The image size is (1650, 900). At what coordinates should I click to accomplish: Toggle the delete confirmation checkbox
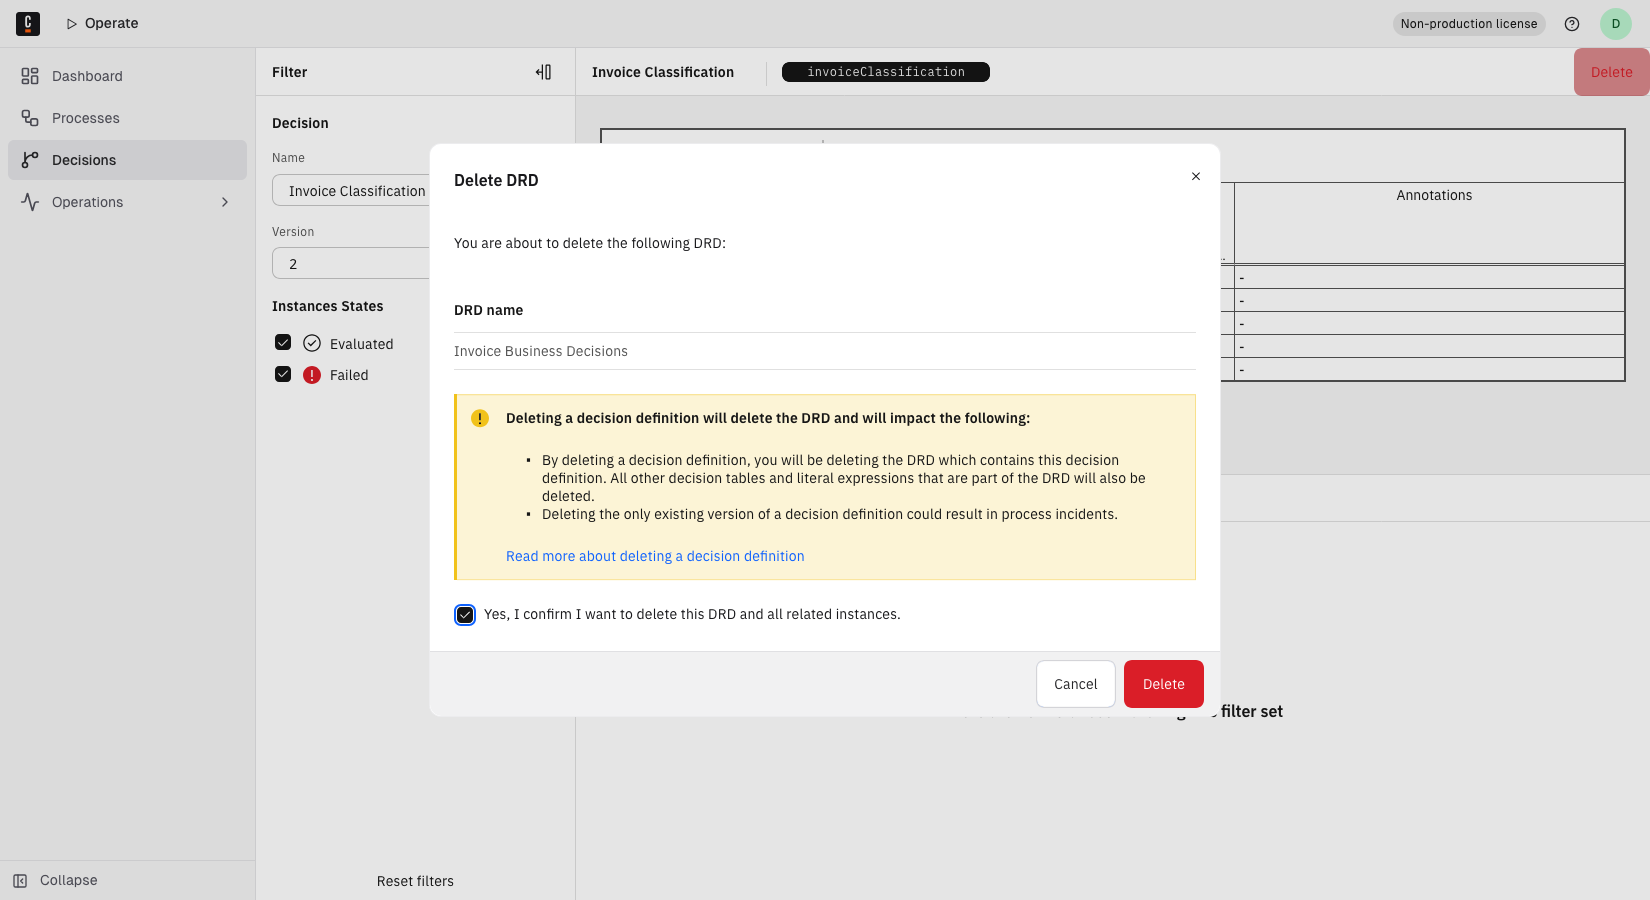tap(465, 615)
